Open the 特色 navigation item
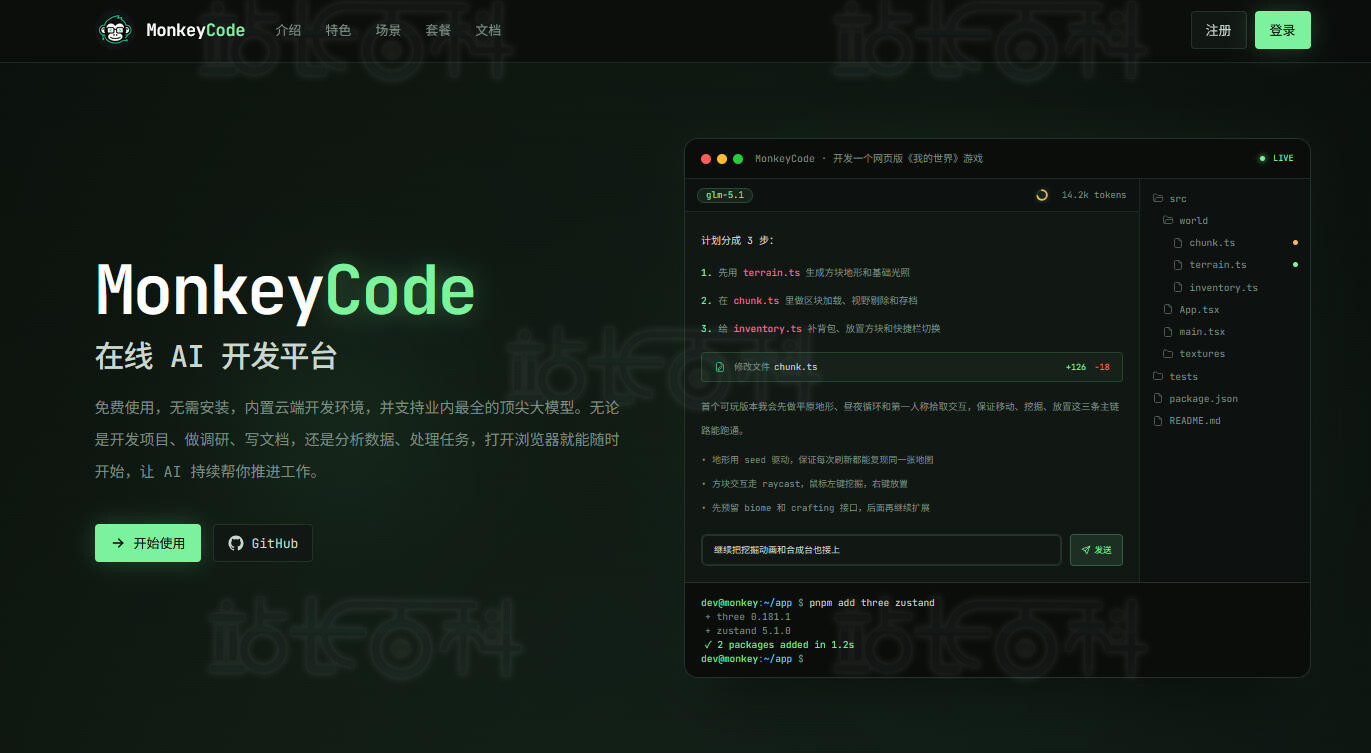This screenshot has width=1371, height=753. click(338, 30)
